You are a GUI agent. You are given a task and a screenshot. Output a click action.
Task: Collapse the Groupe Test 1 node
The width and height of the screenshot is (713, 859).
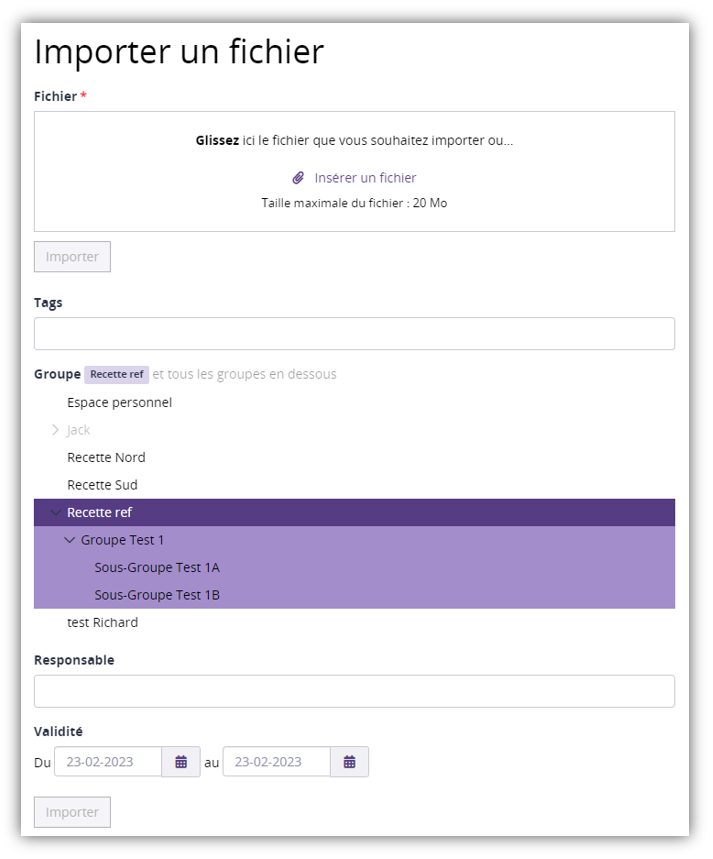click(69, 540)
